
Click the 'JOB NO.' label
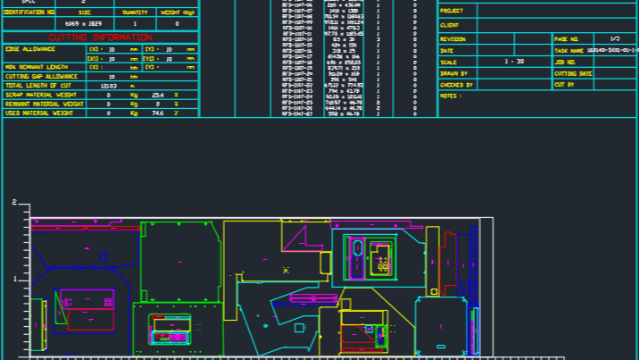[x=565, y=62]
